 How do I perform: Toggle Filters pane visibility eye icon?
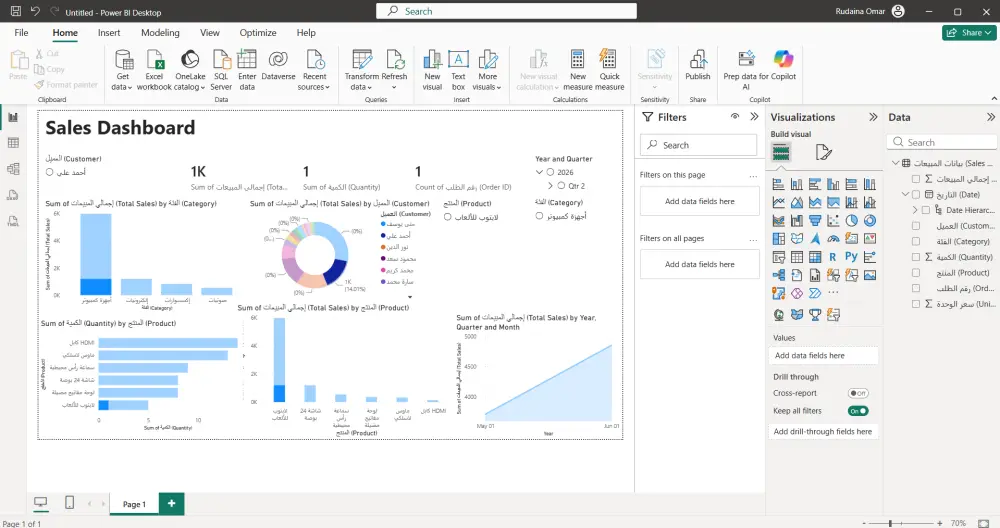coord(735,117)
